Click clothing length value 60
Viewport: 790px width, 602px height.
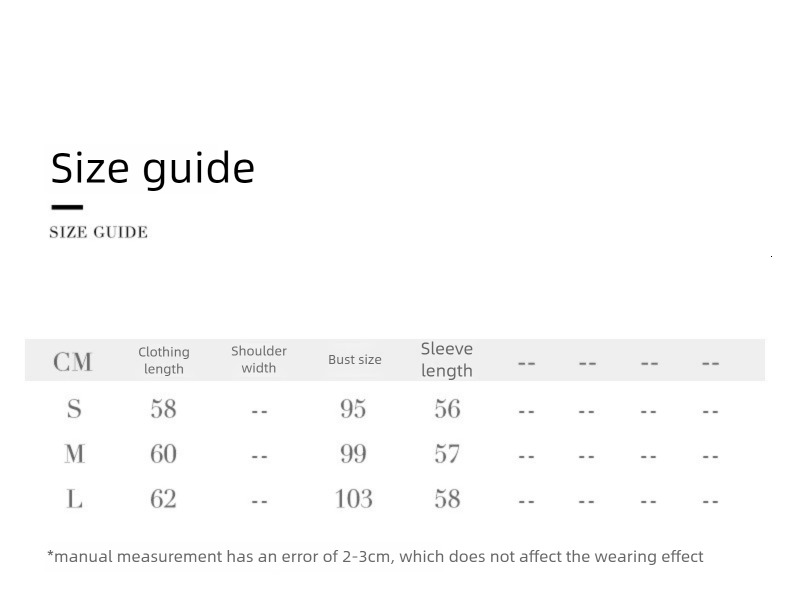(x=163, y=454)
